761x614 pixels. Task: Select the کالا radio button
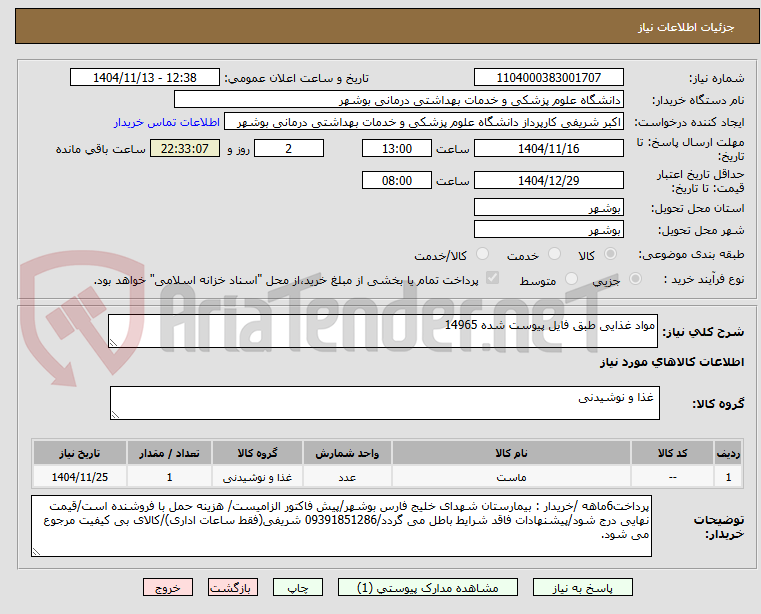(x=611, y=254)
